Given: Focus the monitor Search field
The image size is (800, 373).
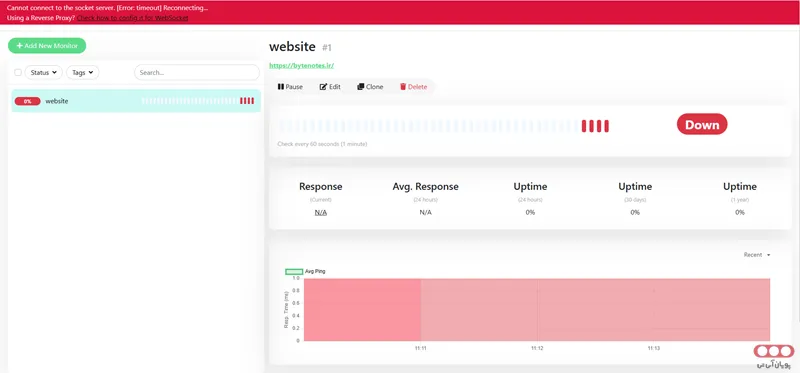Looking at the screenshot, I should click(197, 72).
